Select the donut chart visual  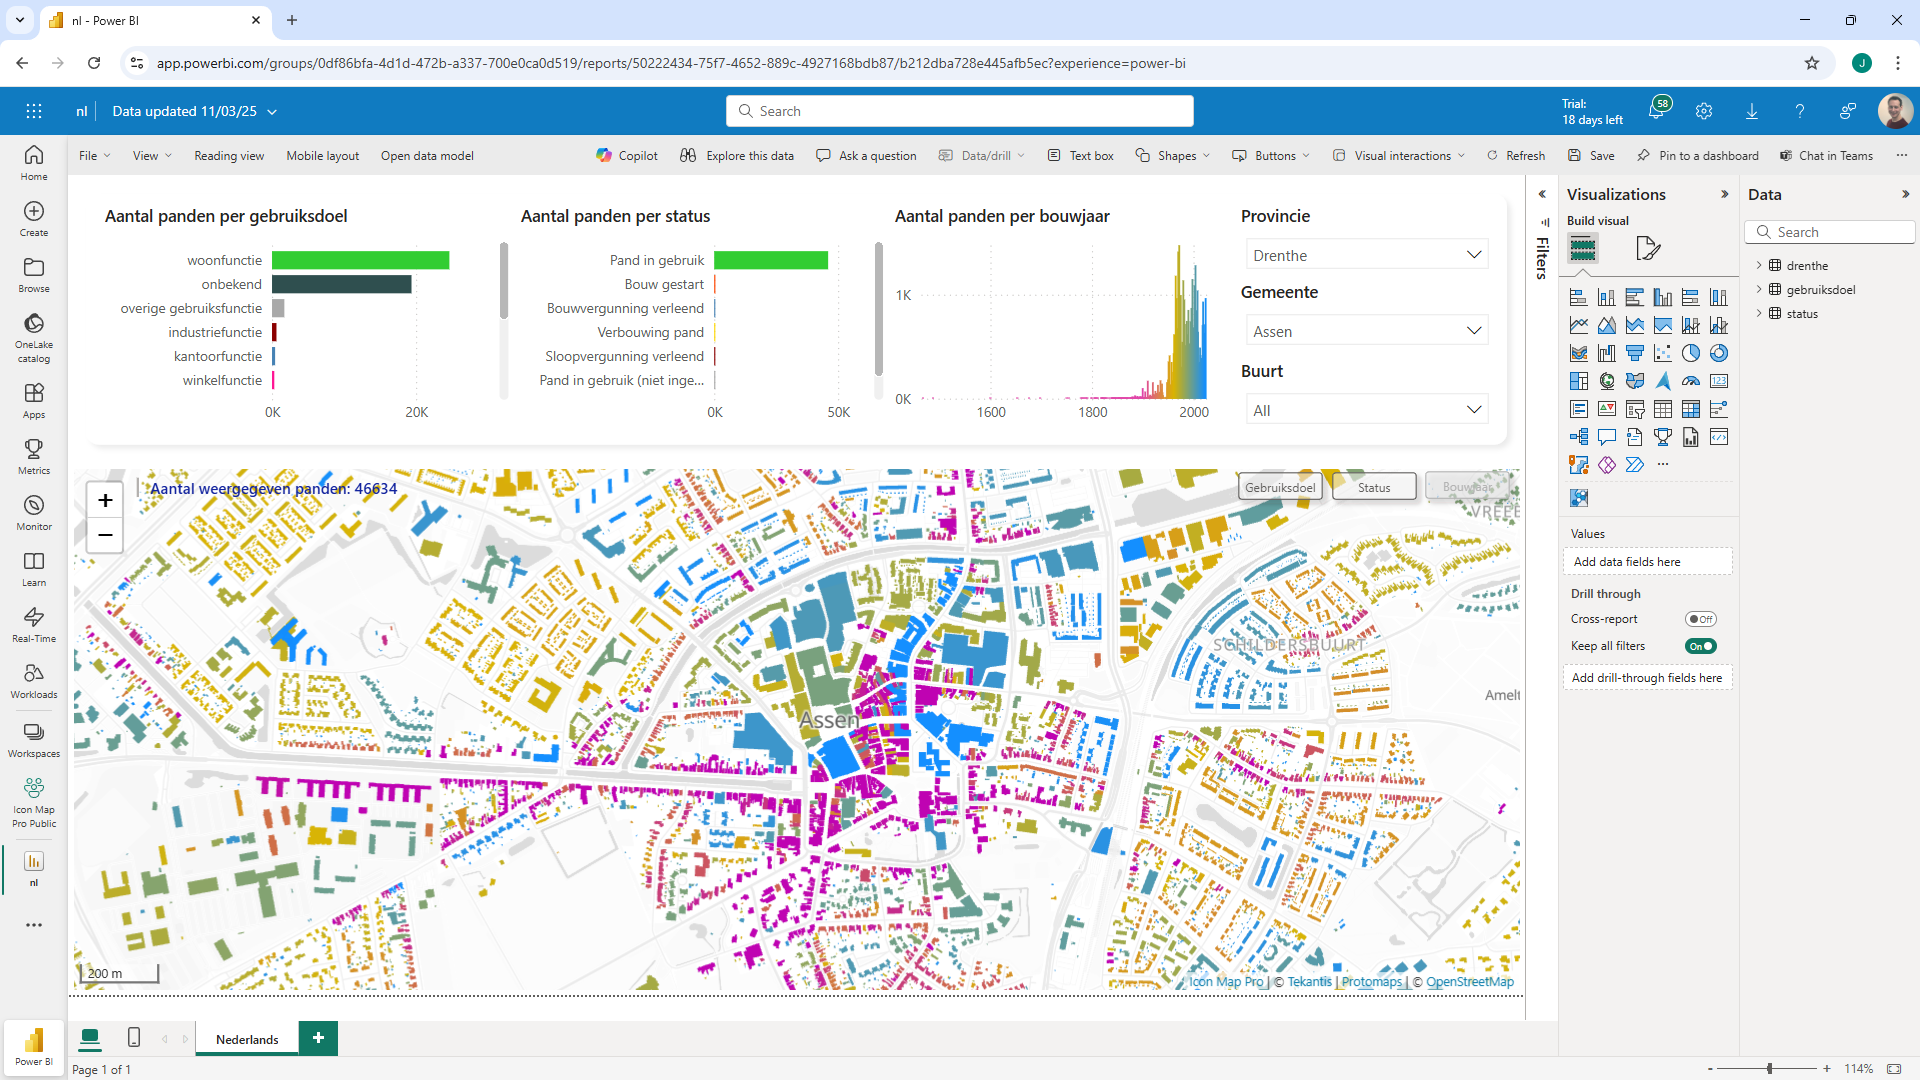tap(1718, 353)
